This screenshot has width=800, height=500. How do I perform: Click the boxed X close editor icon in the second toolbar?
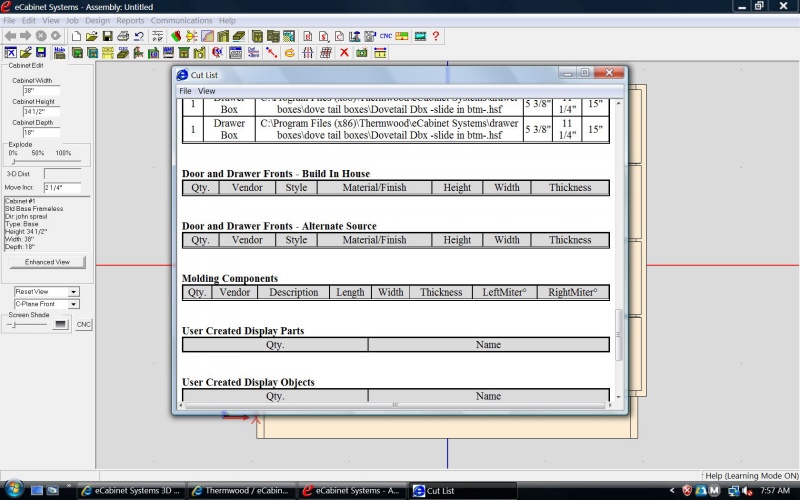pos(10,53)
